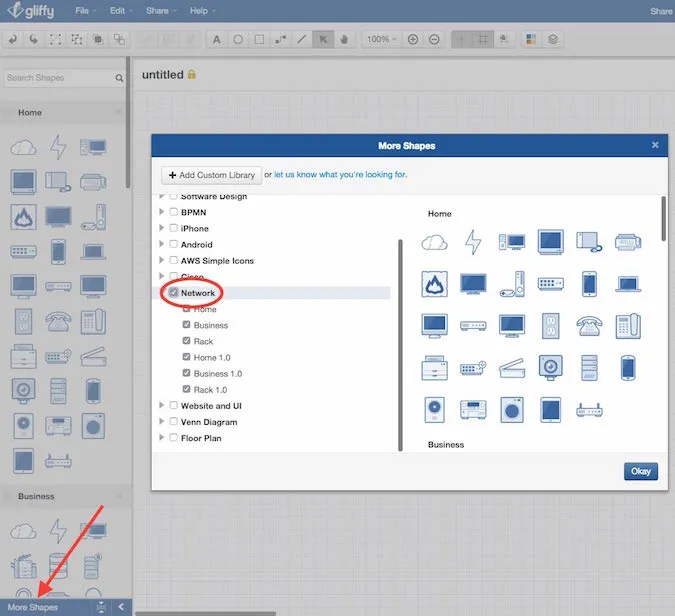Select the Ellipse shape tool

[x=238, y=40]
